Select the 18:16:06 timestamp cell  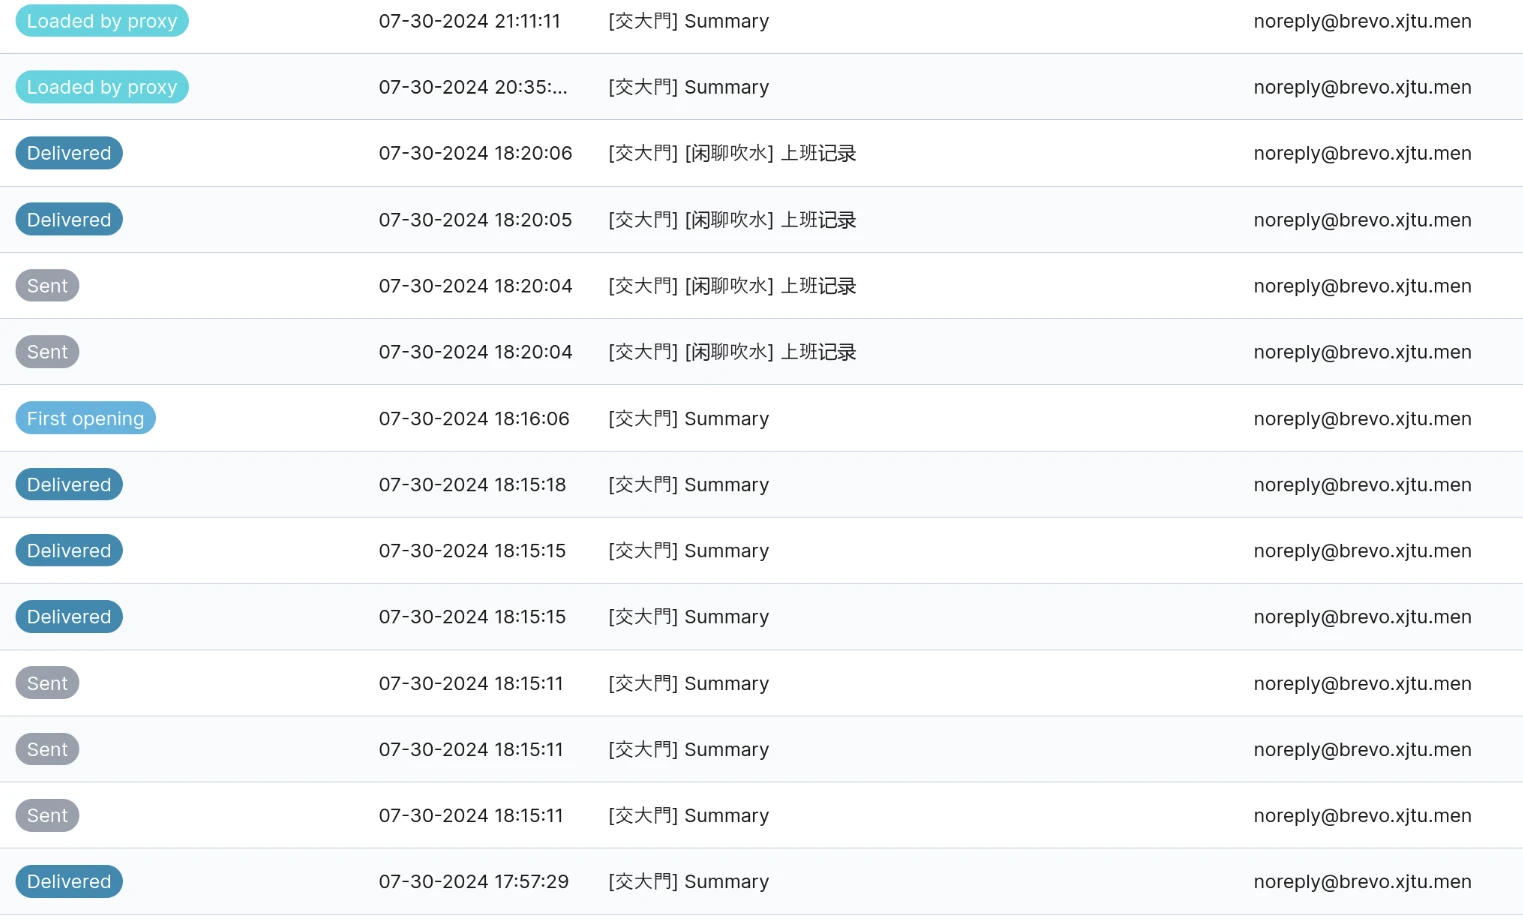click(x=474, y=419)
